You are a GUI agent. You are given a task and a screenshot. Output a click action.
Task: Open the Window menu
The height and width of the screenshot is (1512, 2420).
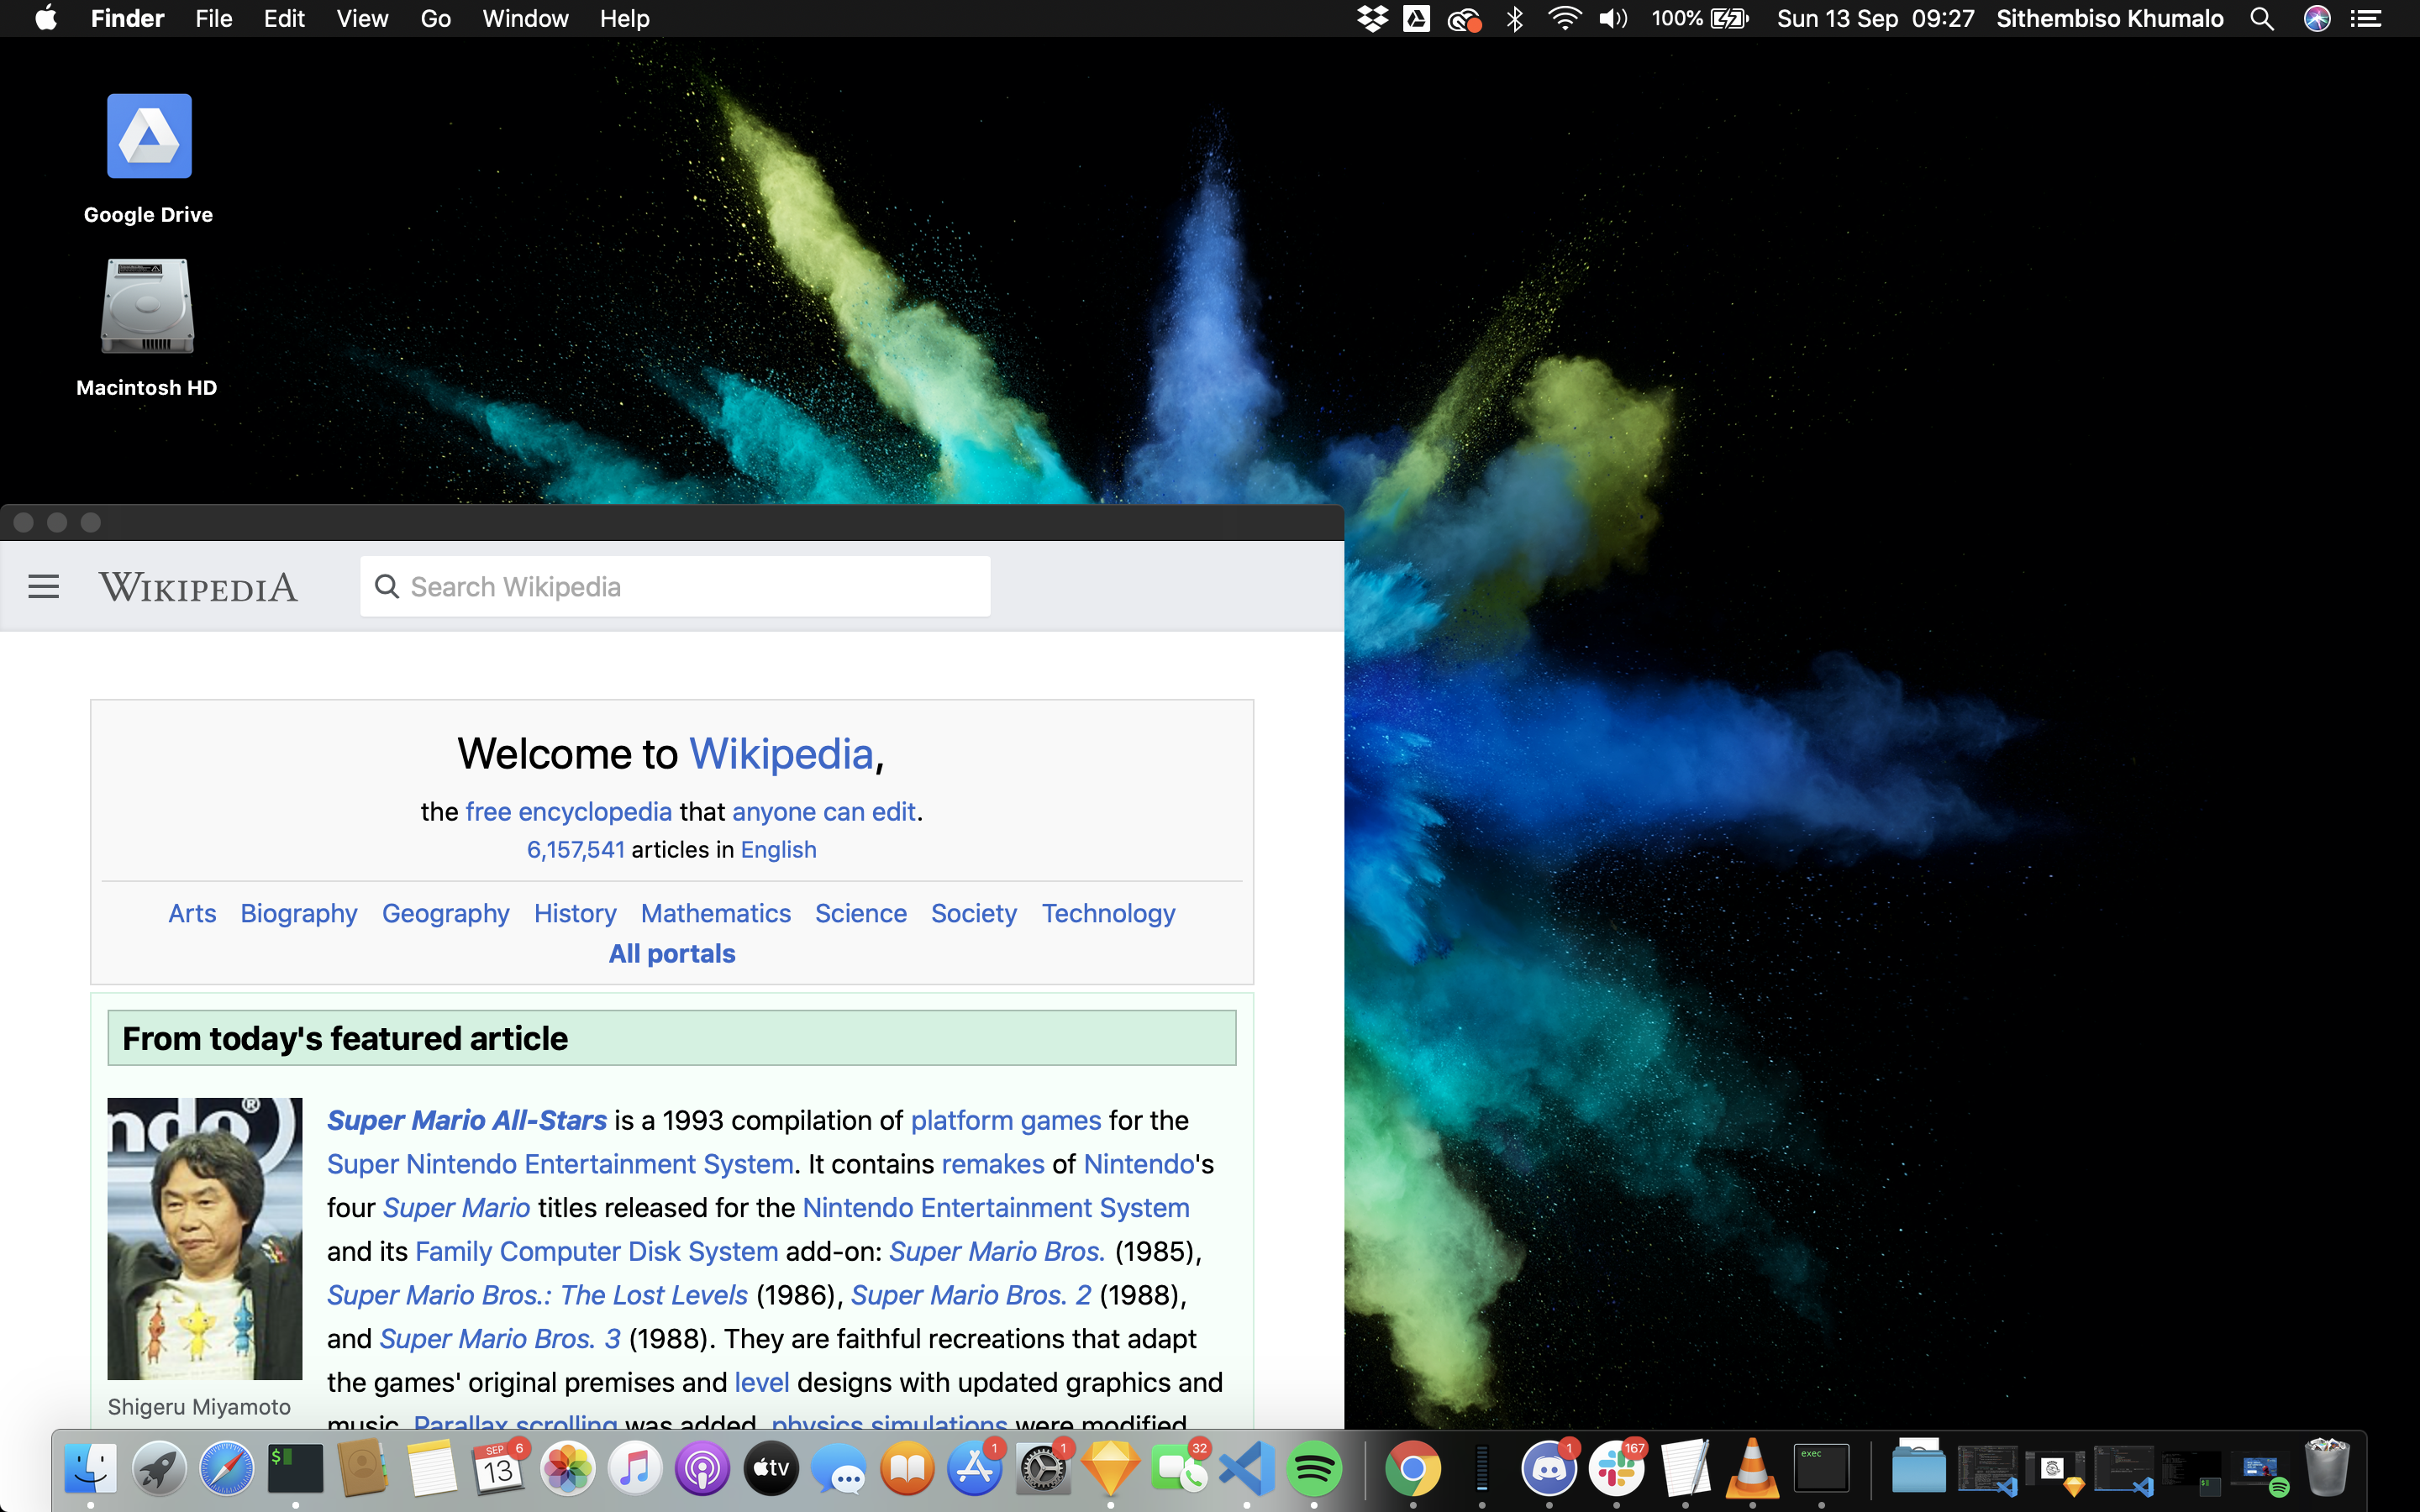point(525,18)
